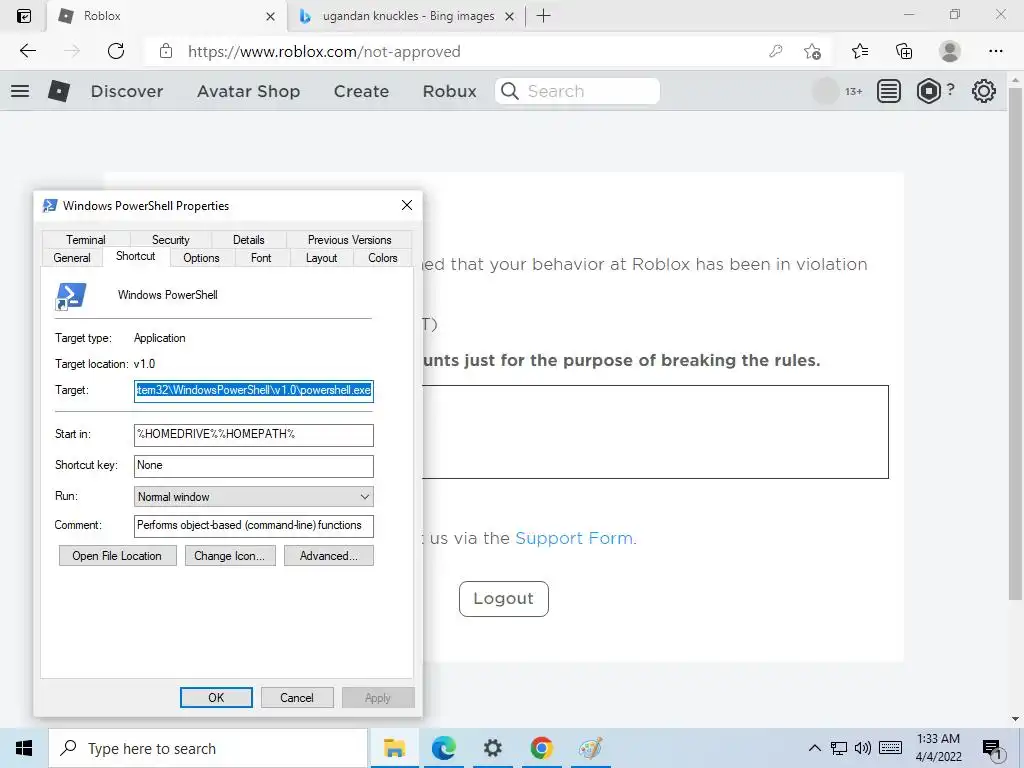Open the Font tab

[x=261, y=258]
